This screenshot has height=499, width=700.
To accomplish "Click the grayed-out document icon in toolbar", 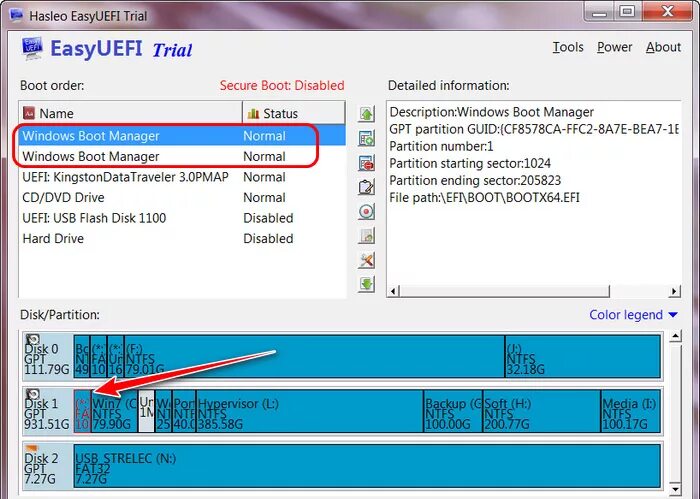I will [x=366, y=235].
